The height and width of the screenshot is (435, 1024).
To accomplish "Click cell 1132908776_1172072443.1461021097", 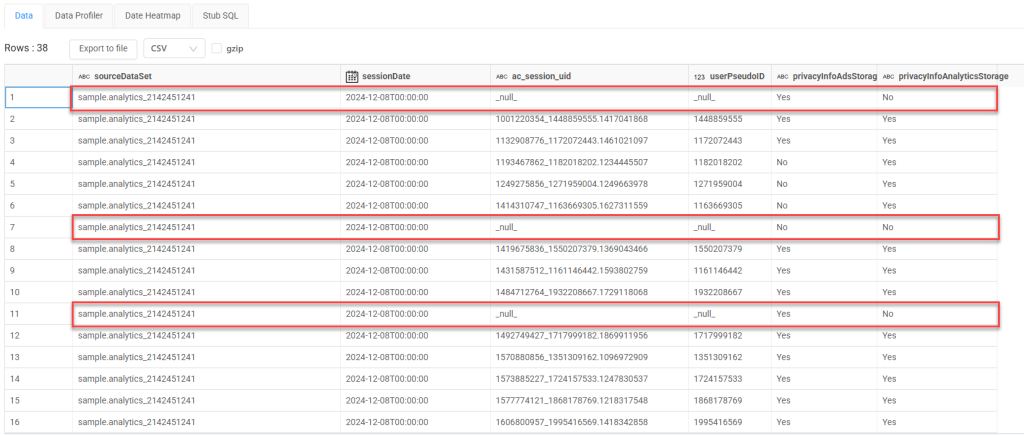I will tap(589, 141).
